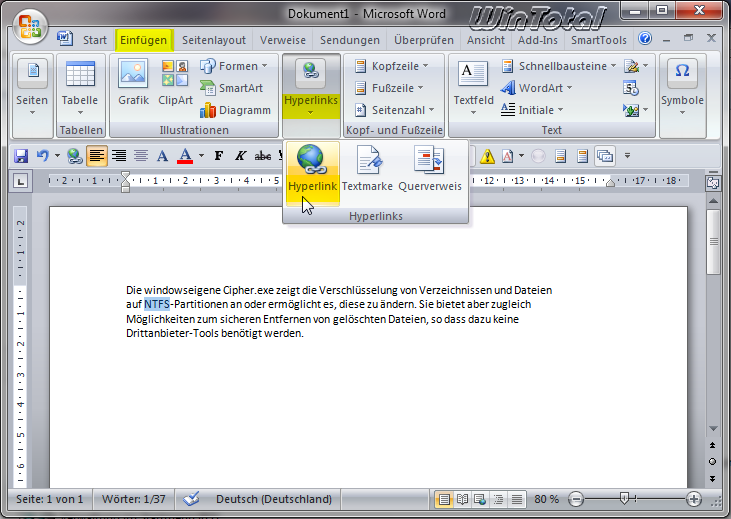Open the WordArt dropdown
Viewport: 731px width, 519px height.
(x=536, y=88)
